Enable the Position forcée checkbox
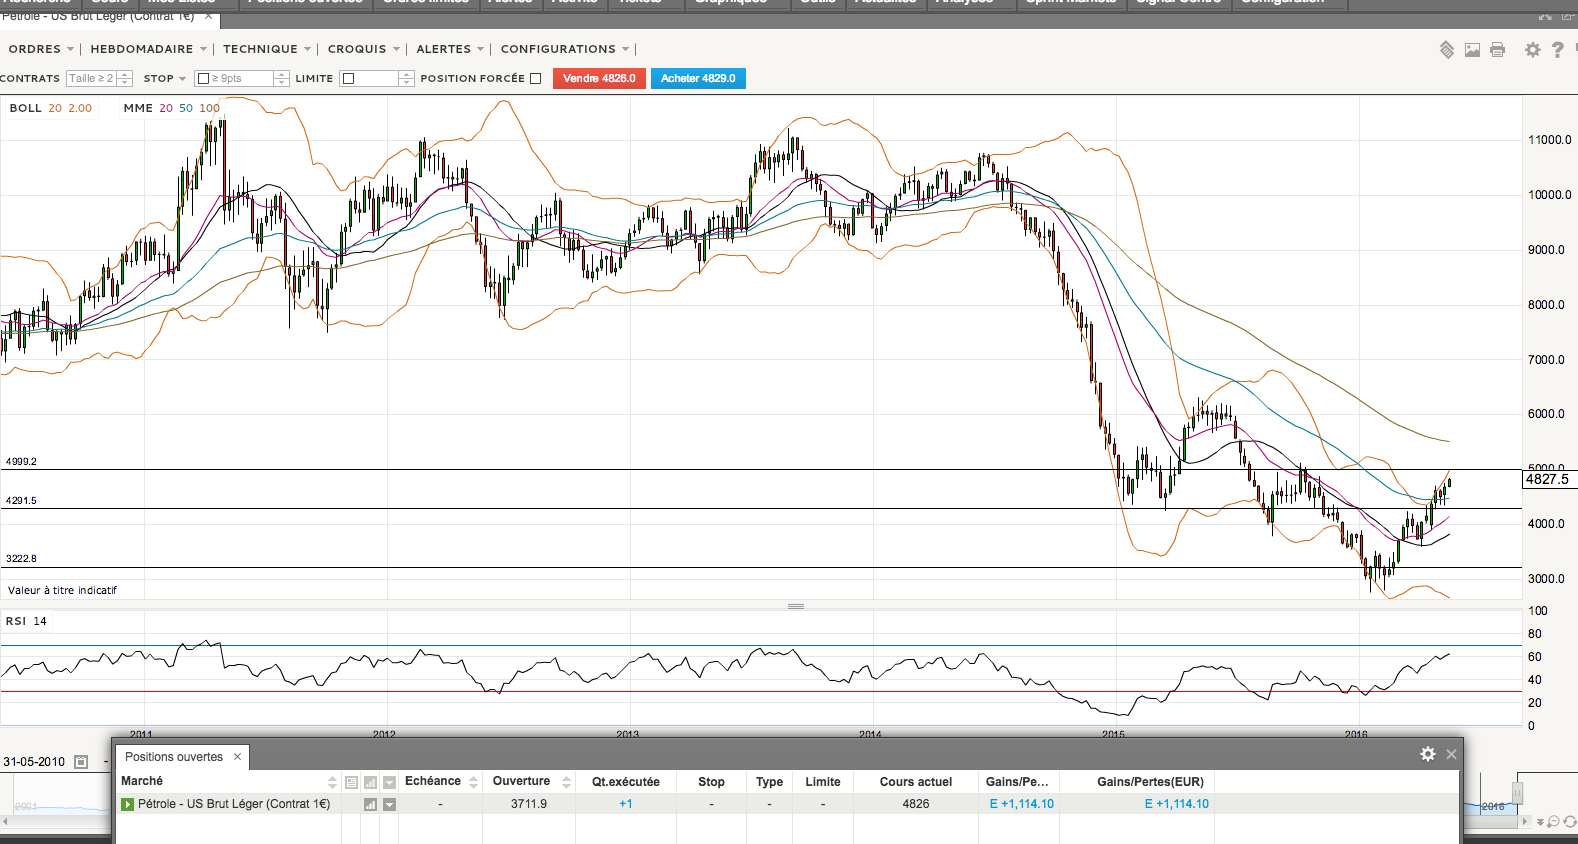Screen dimensions: 1578x844 (x=535, y=79)
